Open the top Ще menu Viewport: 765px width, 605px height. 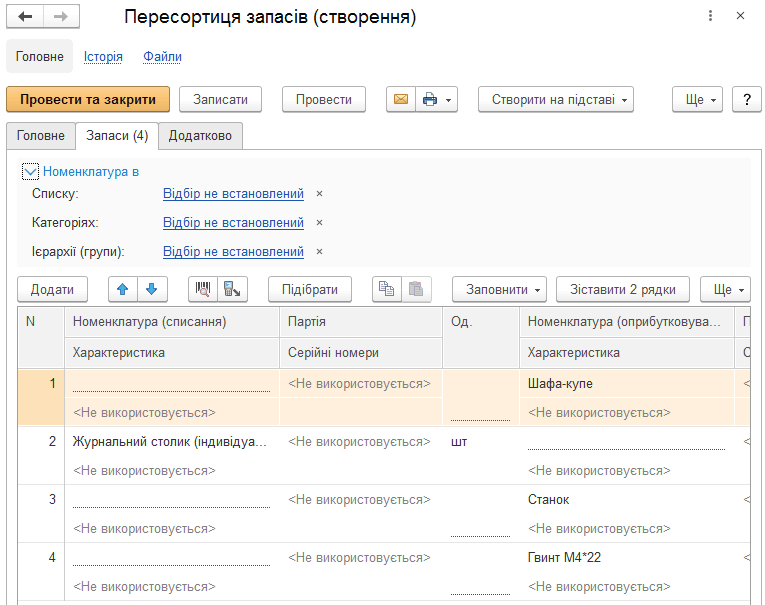[x=697, y=100]
